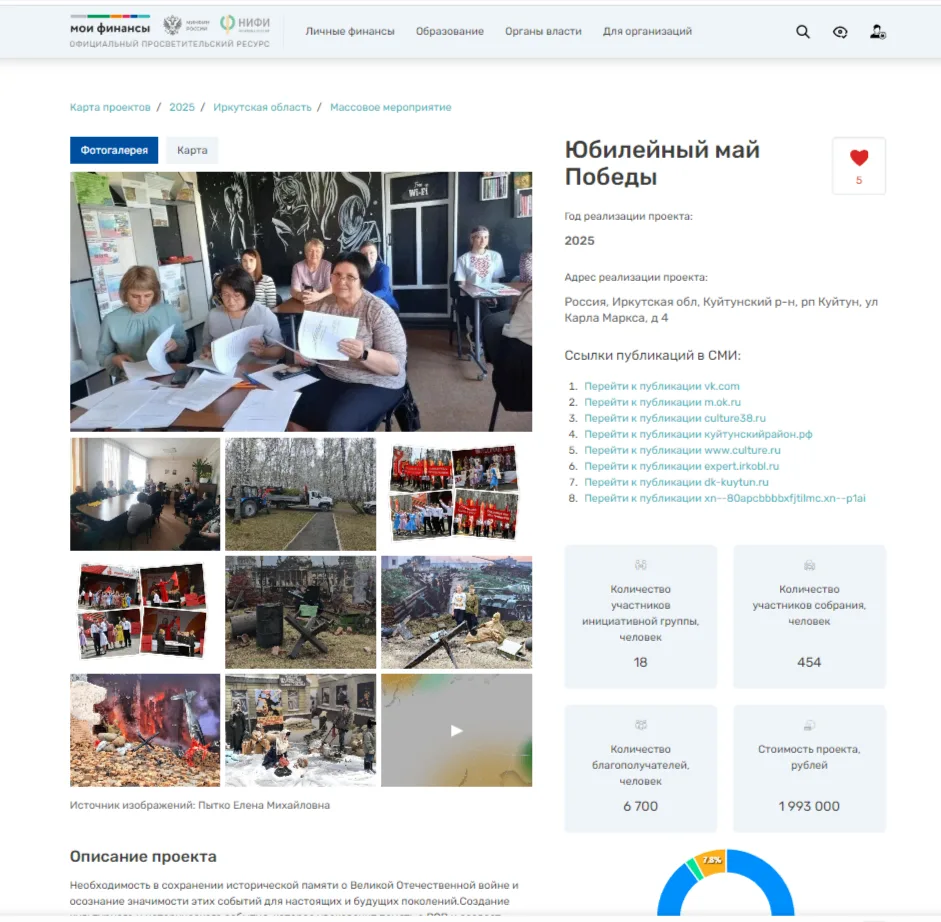
Task: Open the anti-tank hedgehog and barrel diorama thumbnail
Action: [301, 612]
